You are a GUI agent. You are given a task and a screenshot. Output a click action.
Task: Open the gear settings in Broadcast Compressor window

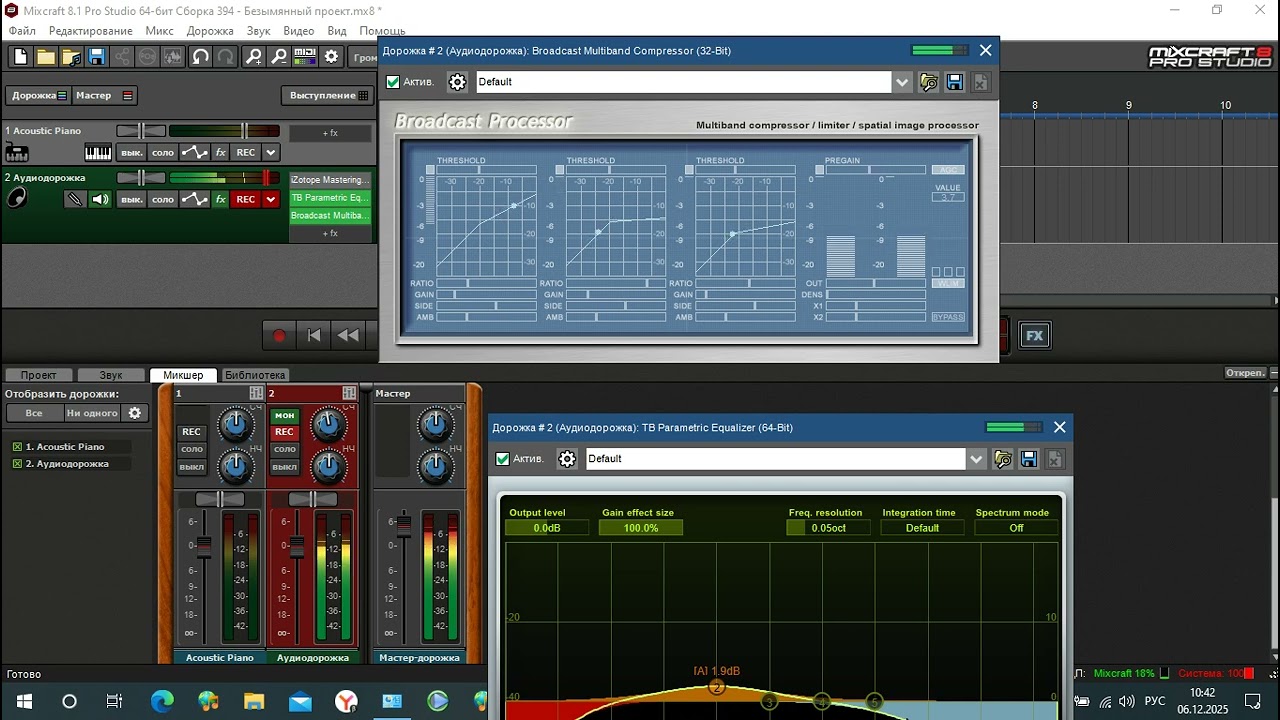click(x=457, y=82)
